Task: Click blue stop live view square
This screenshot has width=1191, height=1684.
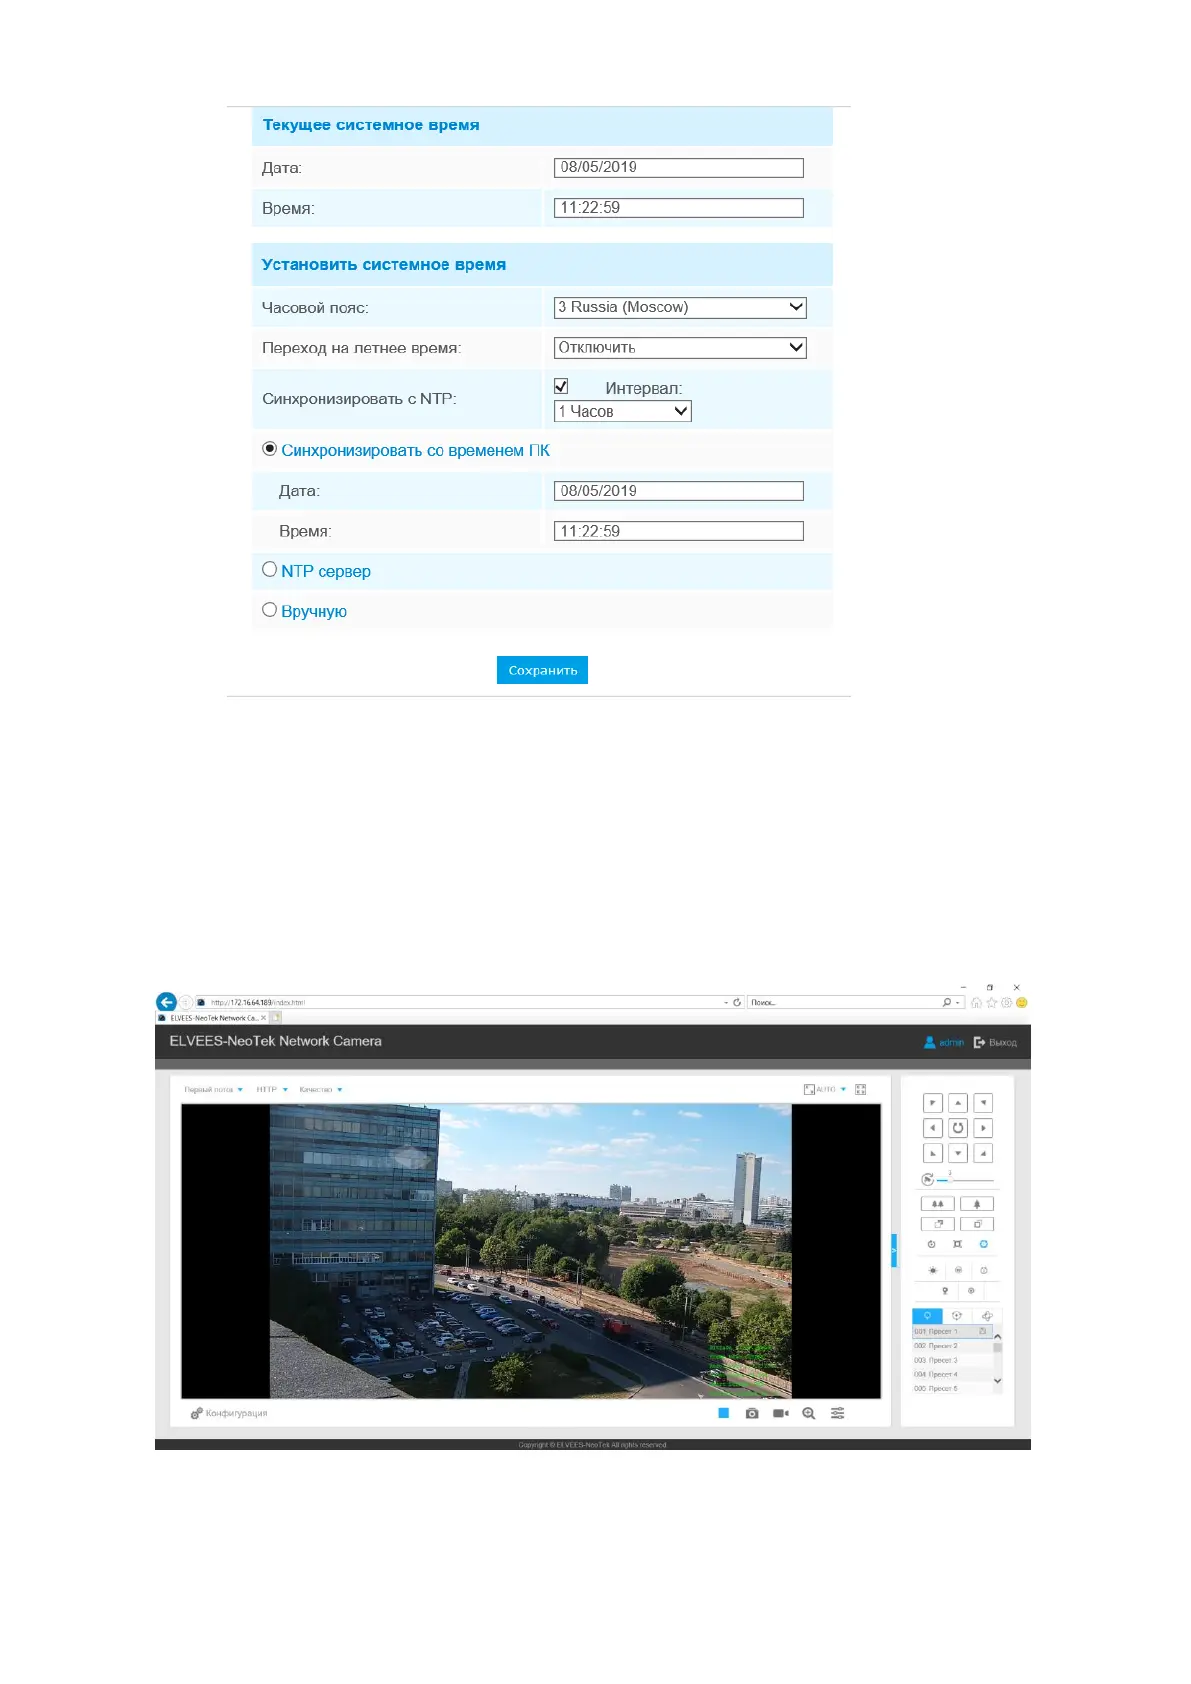Action: [724, 1413]
